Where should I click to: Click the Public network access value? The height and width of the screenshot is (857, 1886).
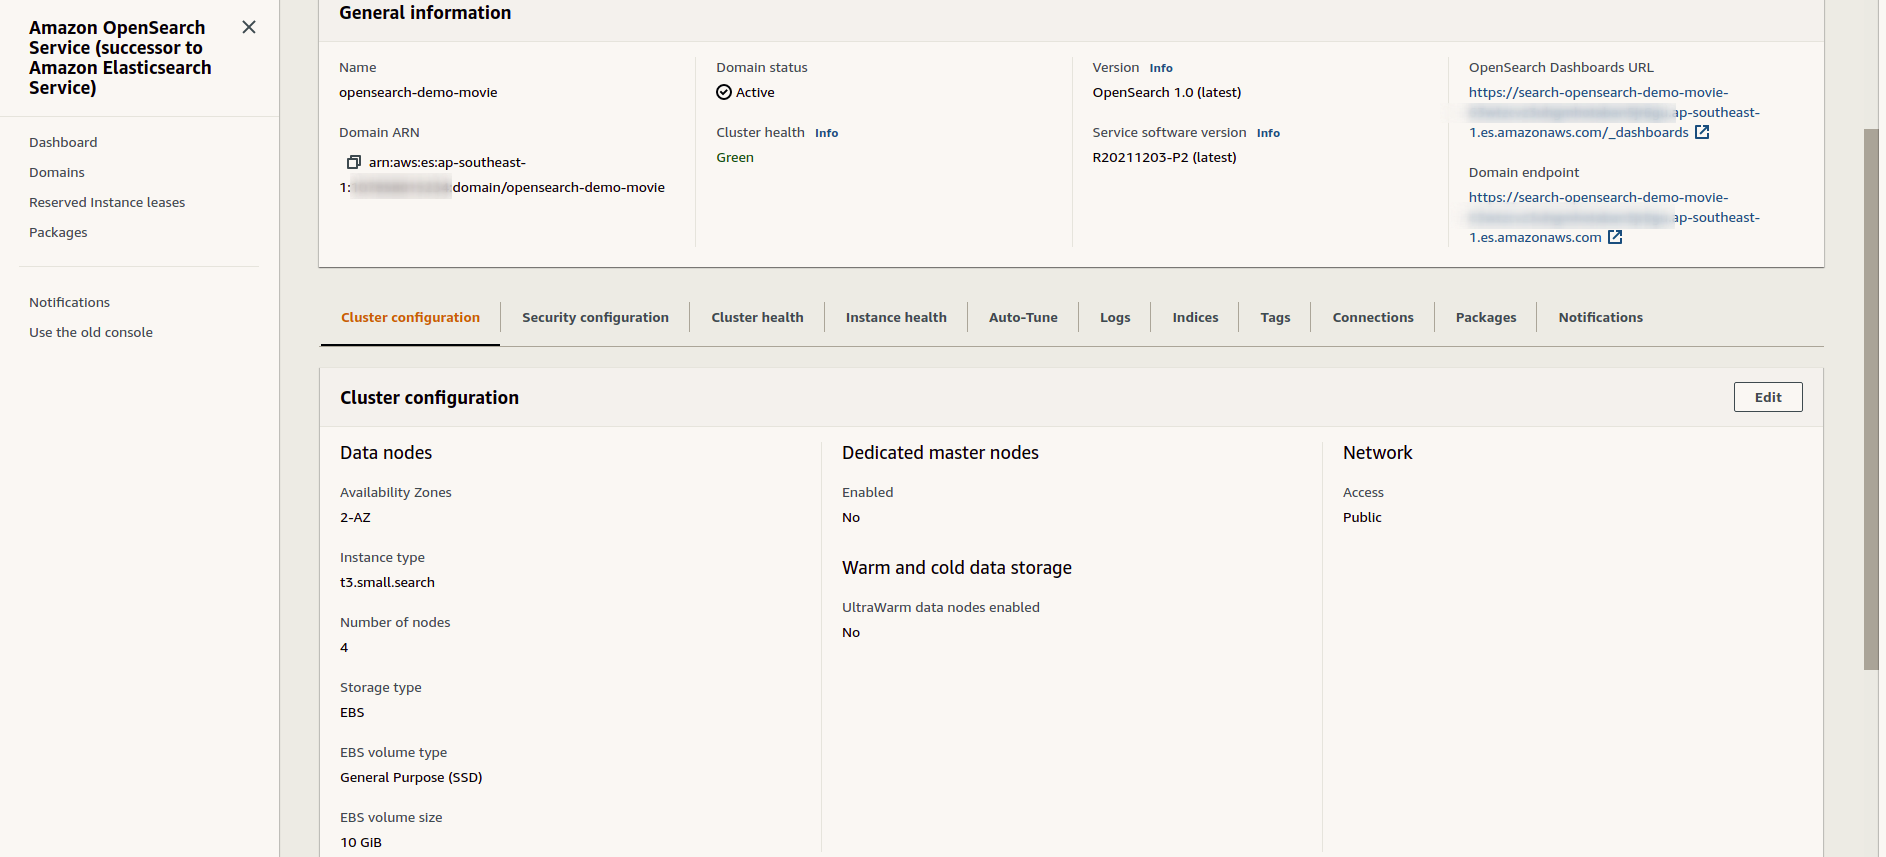point(1362,517)
